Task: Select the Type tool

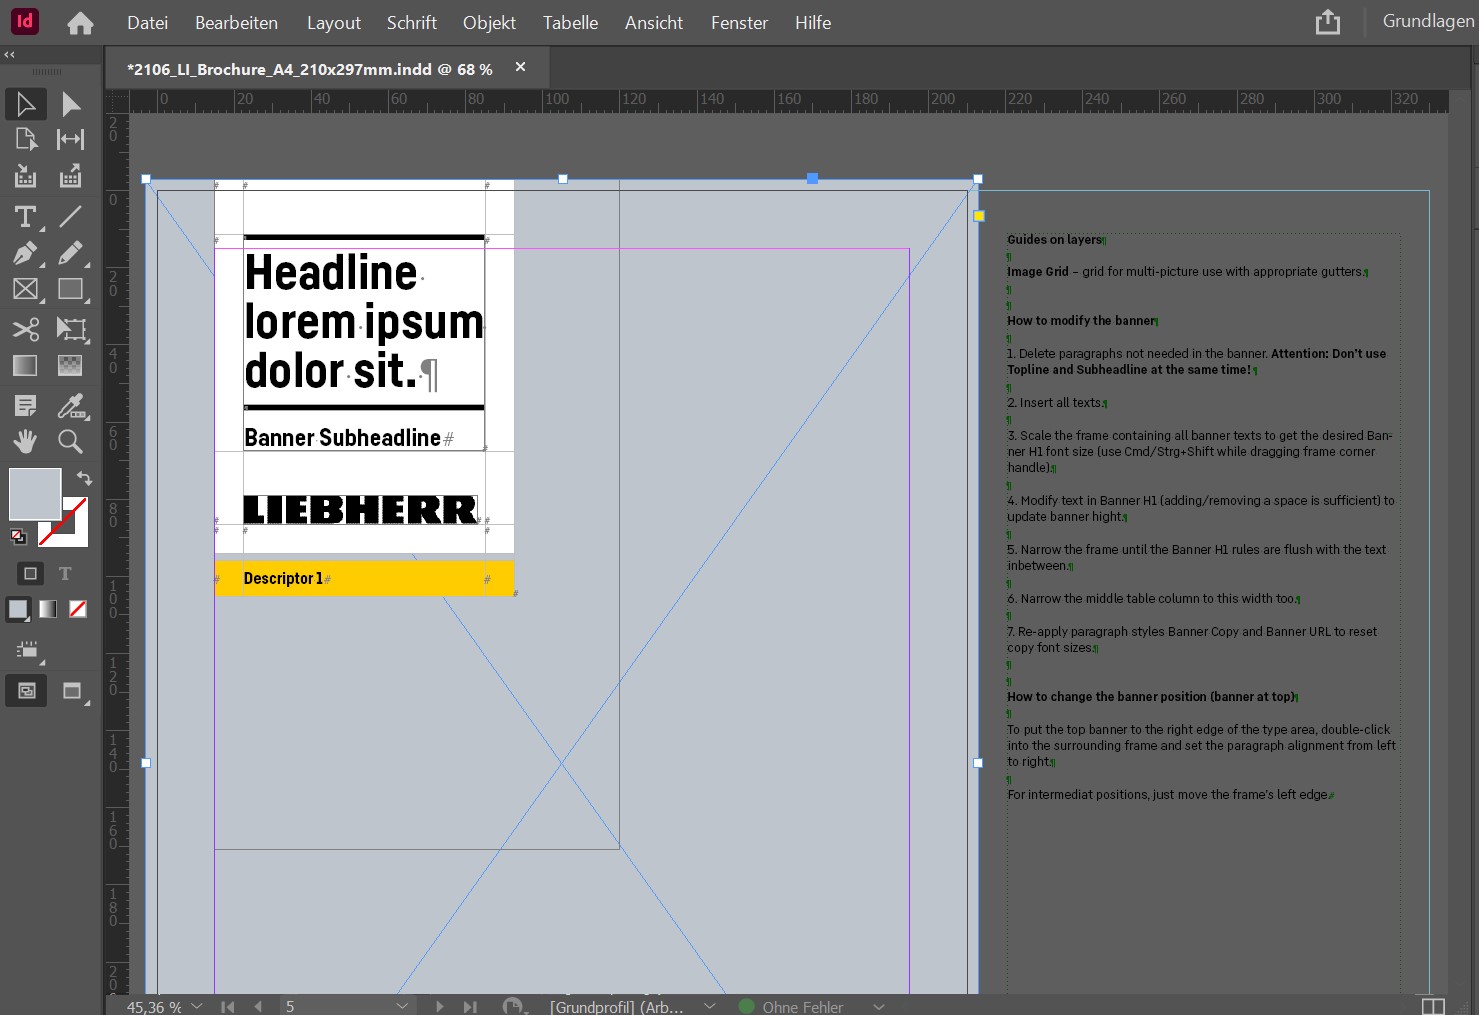Action: click(x=25, y=217)
